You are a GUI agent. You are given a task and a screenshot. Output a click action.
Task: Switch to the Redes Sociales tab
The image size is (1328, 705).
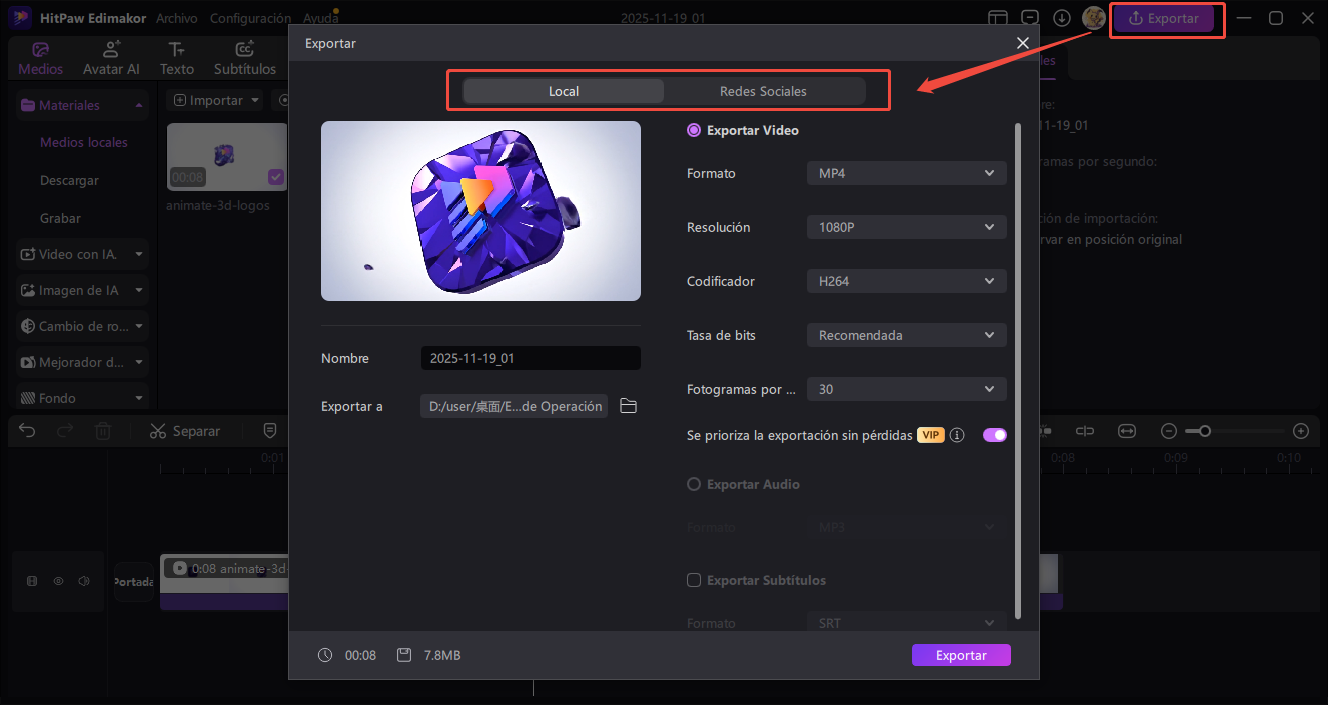click(x=763, y=91)
